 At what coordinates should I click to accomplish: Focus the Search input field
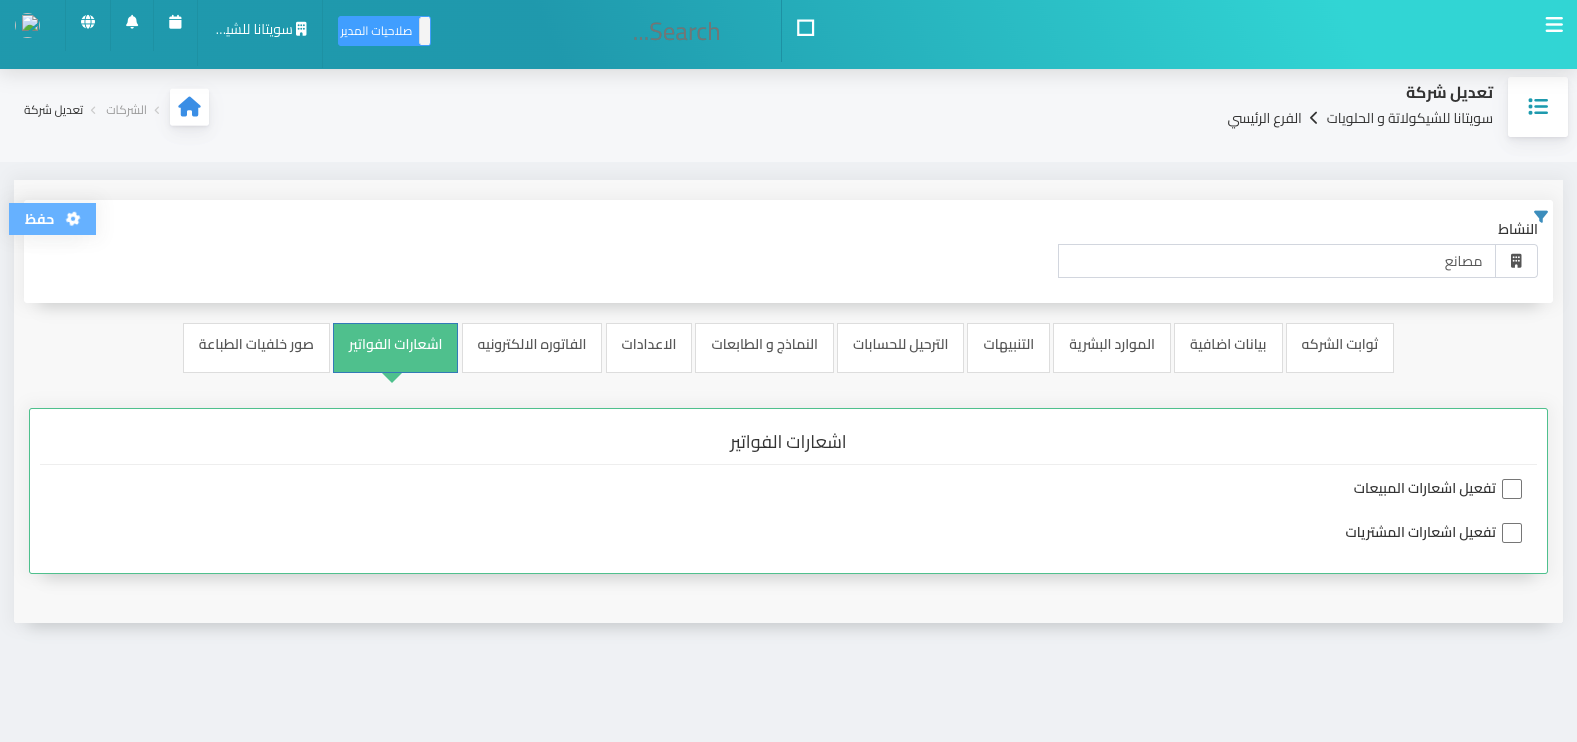[676, 32]
